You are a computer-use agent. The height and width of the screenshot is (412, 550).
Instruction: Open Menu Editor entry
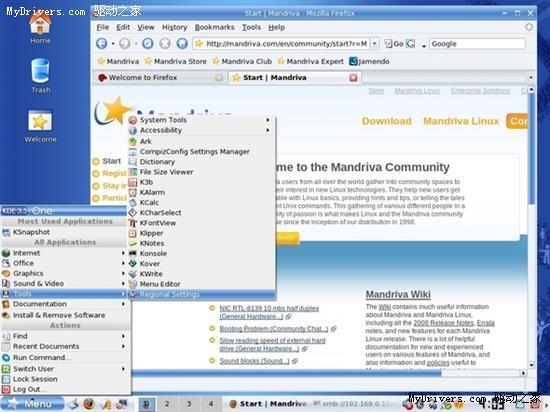point(201,284)
